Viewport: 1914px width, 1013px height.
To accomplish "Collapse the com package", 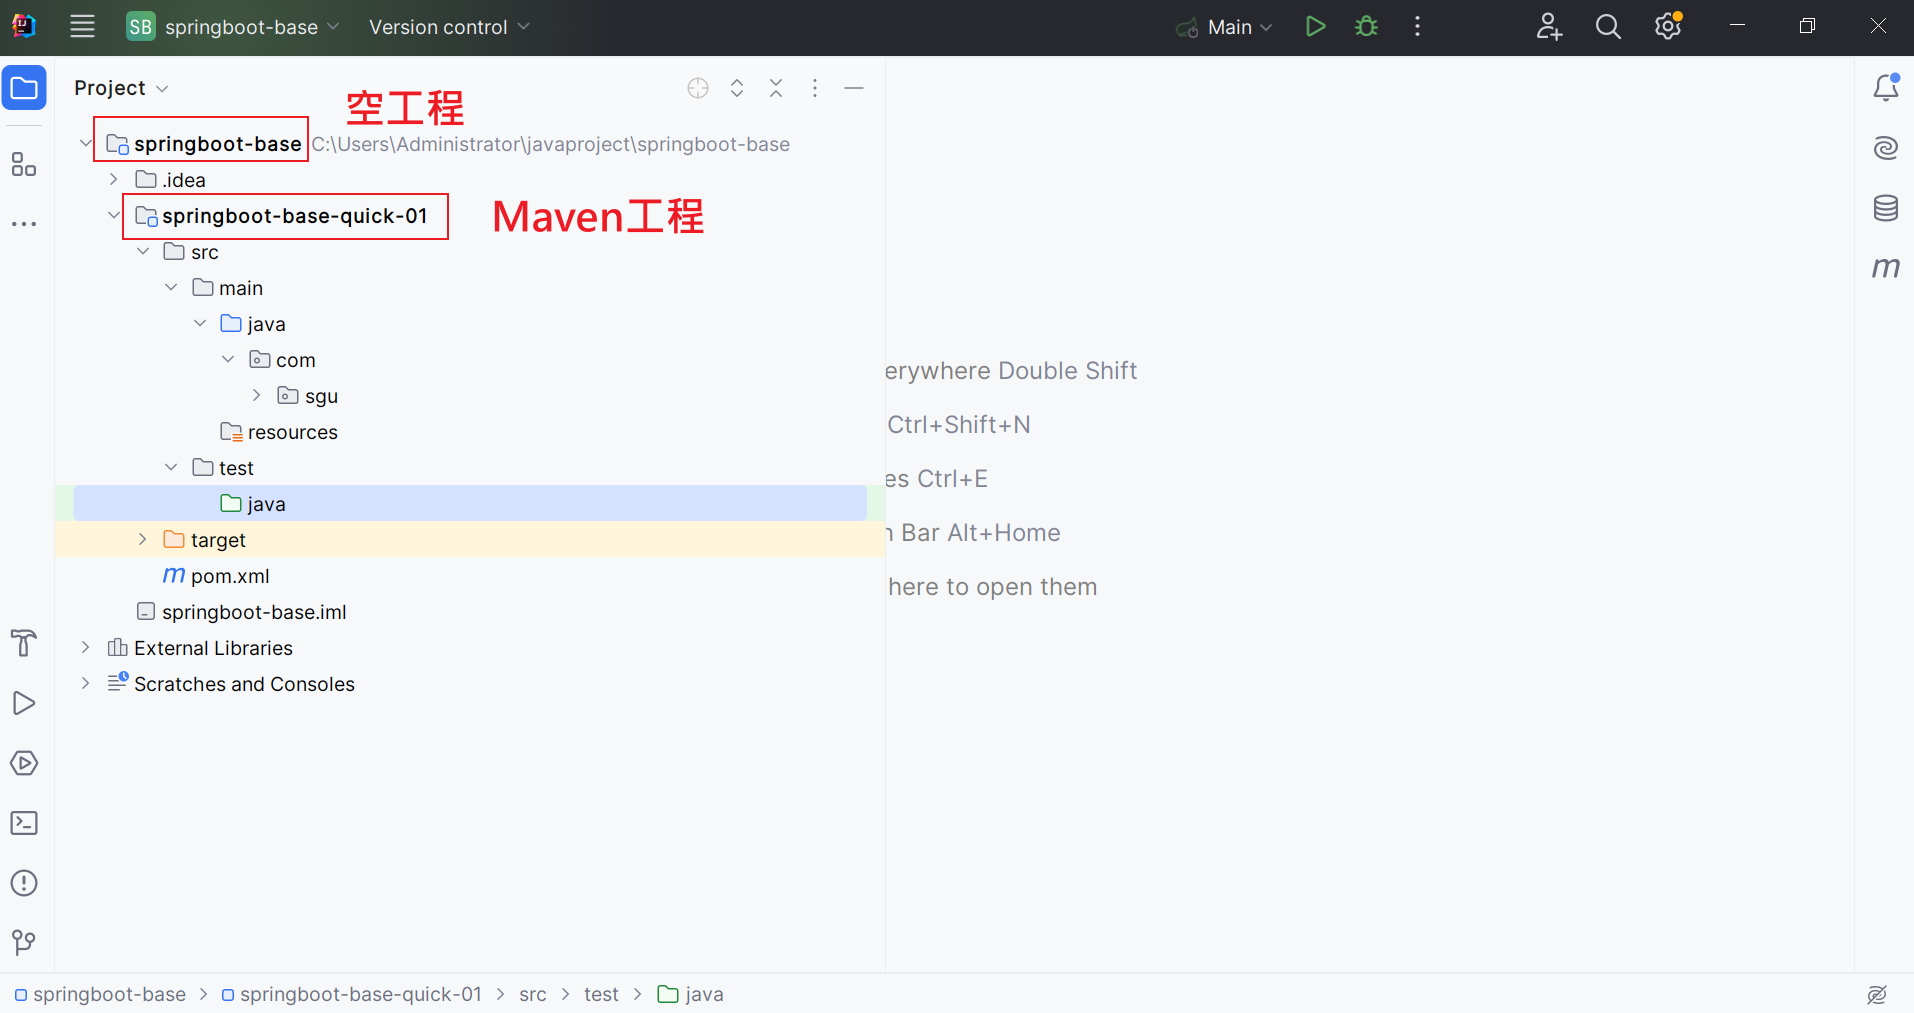I will (228, 360).
